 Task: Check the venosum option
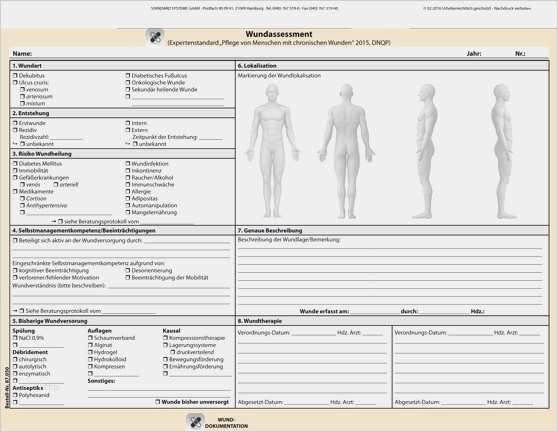(x=22, y=90)
